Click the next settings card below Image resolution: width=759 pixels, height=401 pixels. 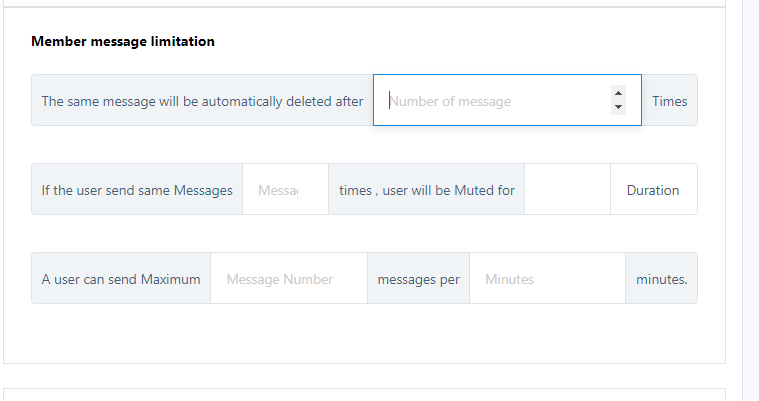364,394
